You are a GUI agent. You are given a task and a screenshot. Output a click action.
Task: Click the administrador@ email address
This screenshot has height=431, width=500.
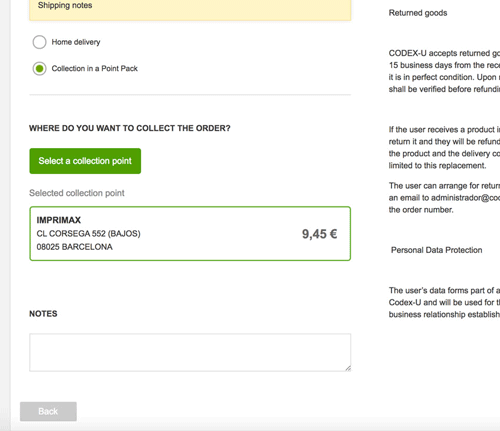click(465, 198)
